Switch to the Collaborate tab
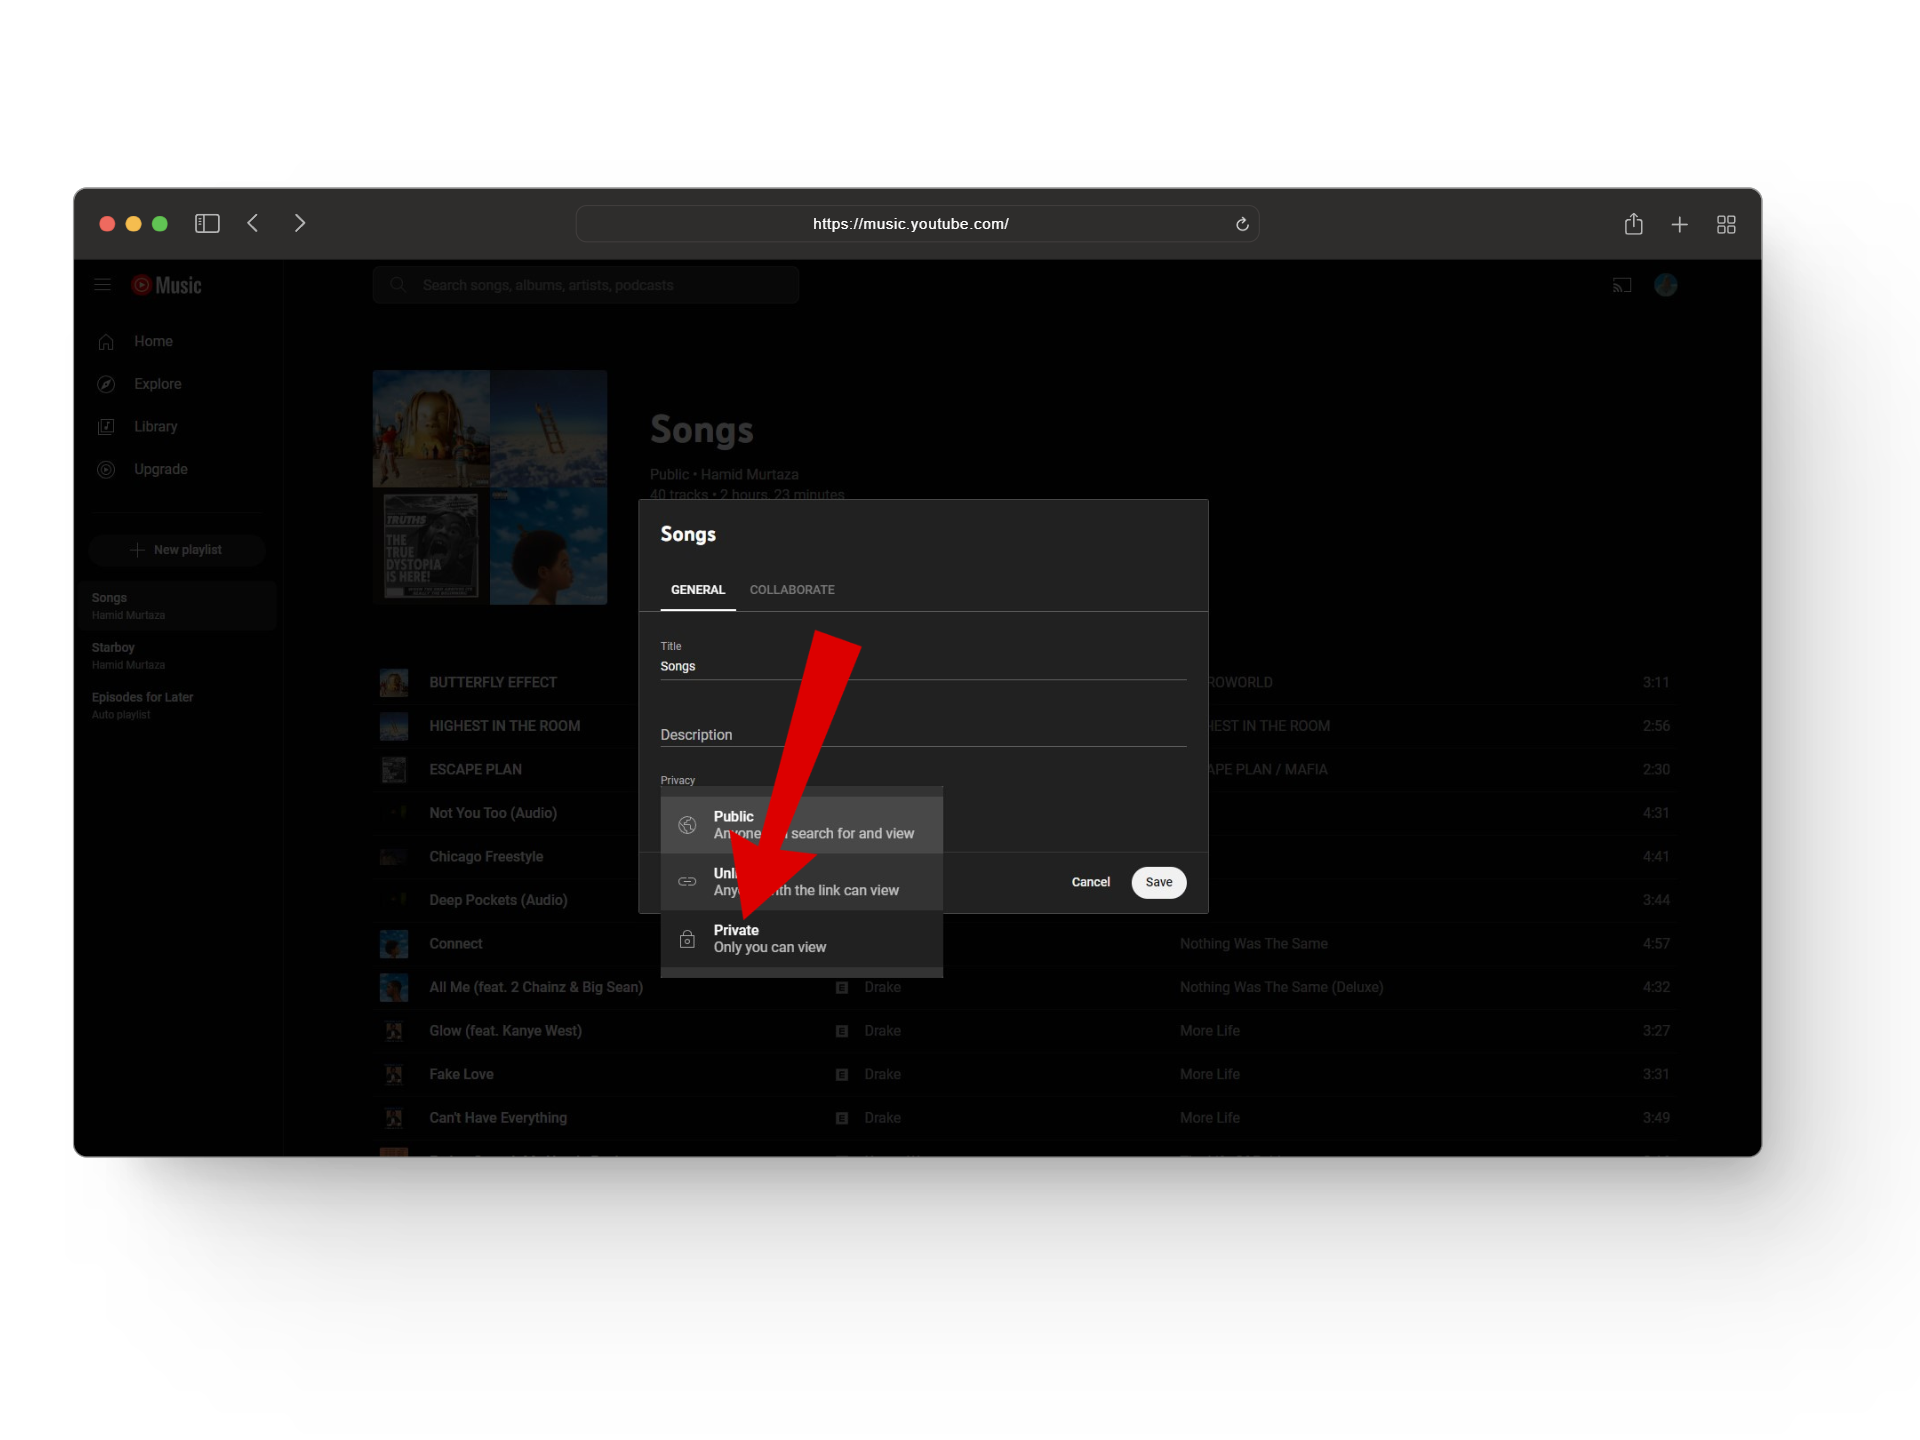 pyautogui.click(x=792, y=590)
